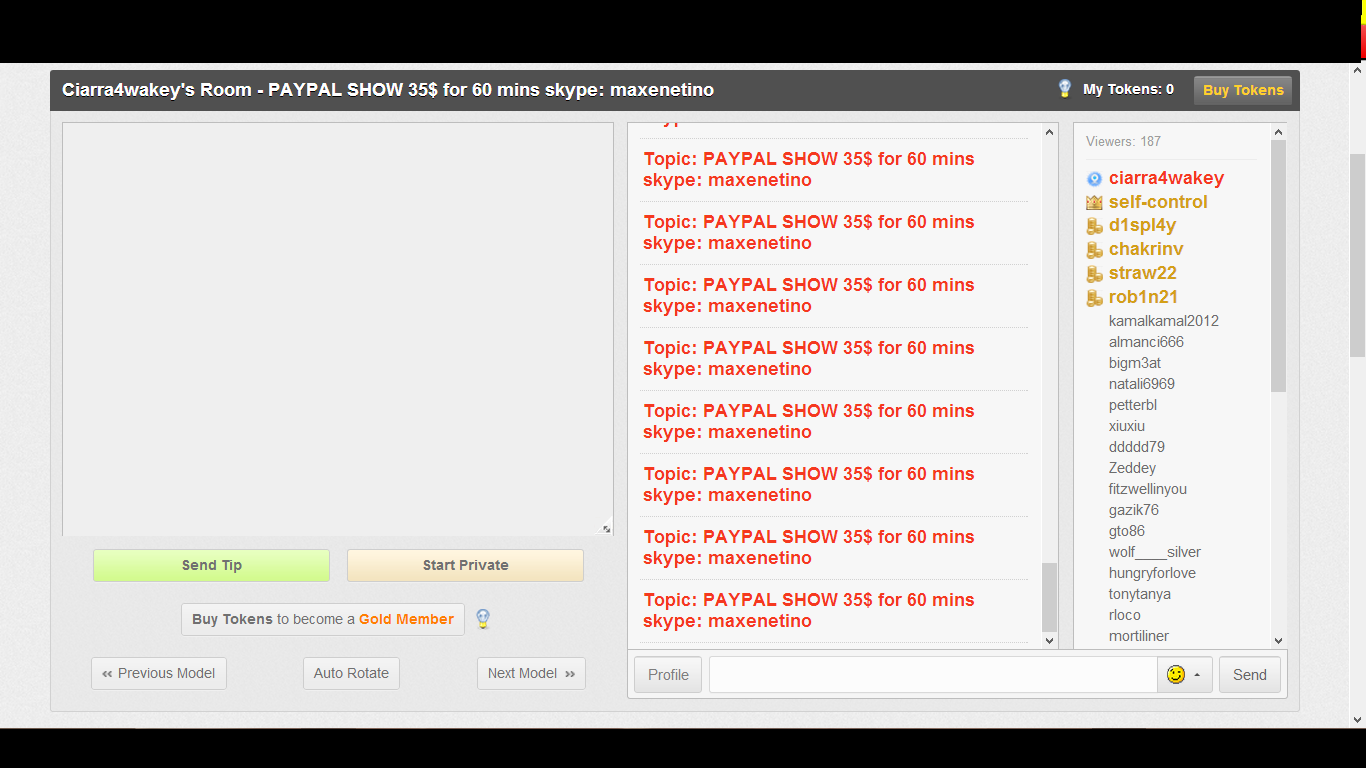Image resolution: width=1366 pixels, height=768 pixels.
Task: Select viewer natali6969
Action: tap(1142, 384)
